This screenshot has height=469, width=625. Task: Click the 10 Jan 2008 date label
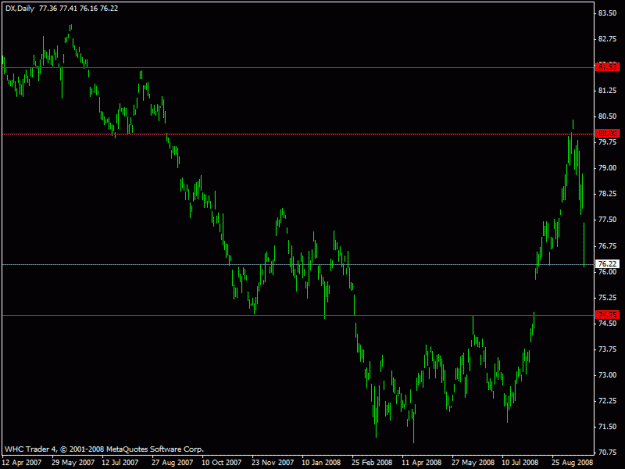click(321, 463)
